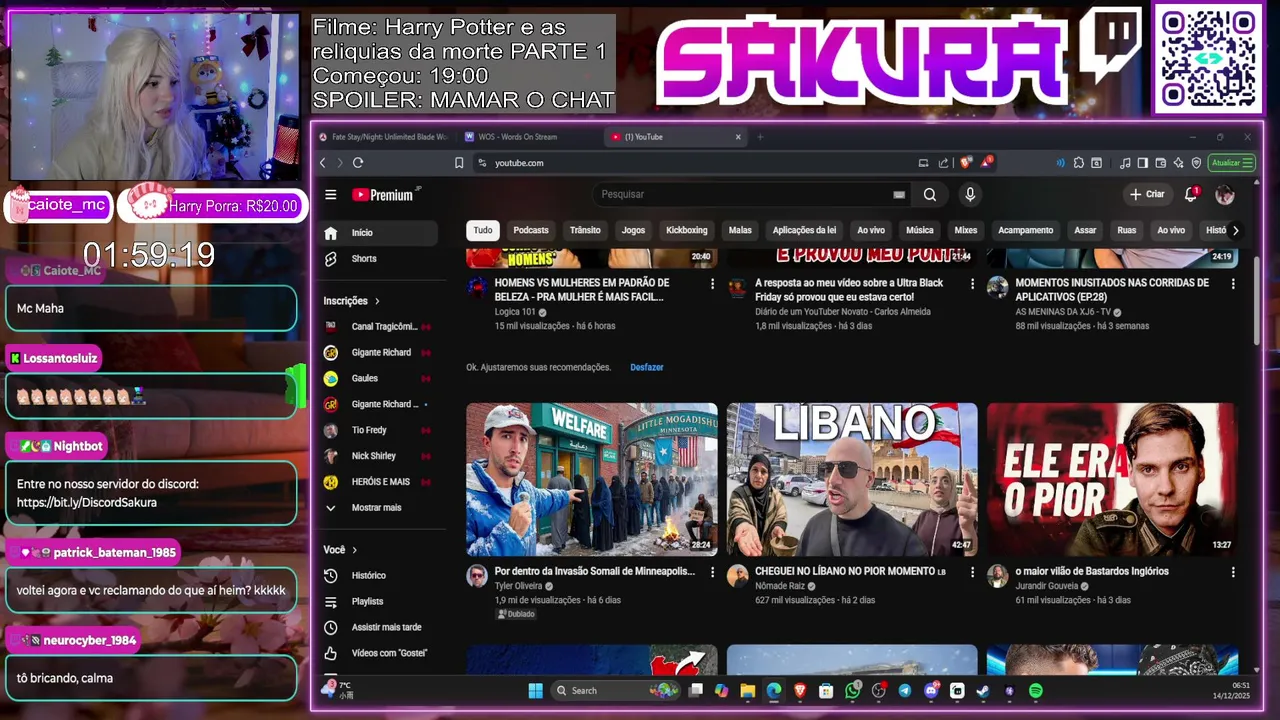Open the Tyler Oliveira channel link
This screenshot has height=720, width=1280.
(x=518, y=586)
